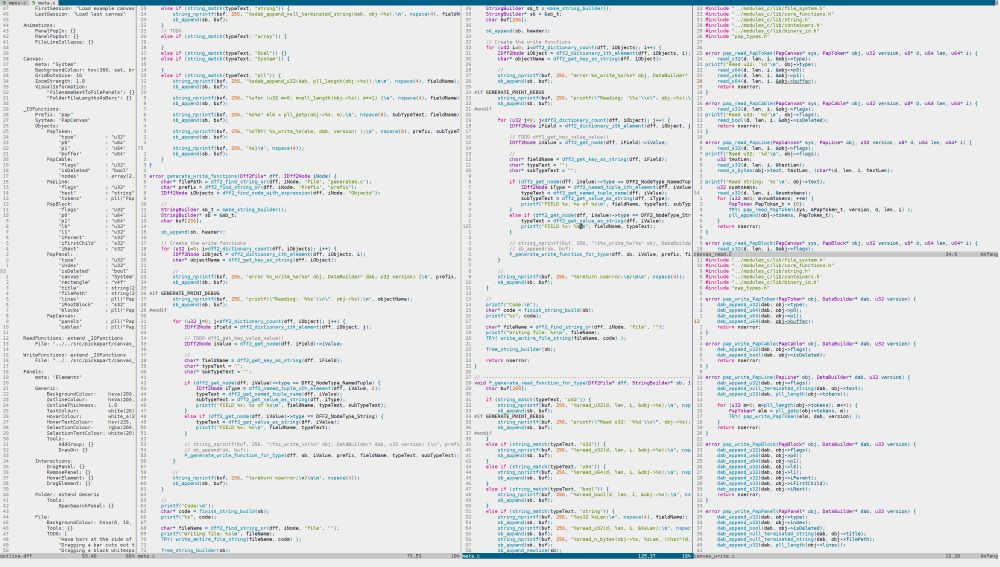The height and width of the screenshot is (567, 1000).
Task: Click the AddGroup: {} entry
Action: point(76,444)
